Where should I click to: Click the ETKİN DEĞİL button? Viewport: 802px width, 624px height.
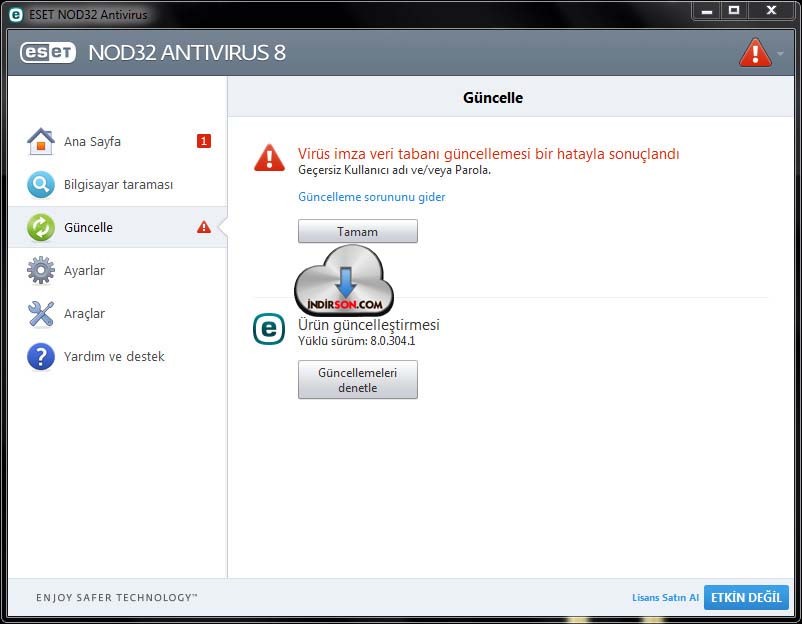click(x=746, y=597)
